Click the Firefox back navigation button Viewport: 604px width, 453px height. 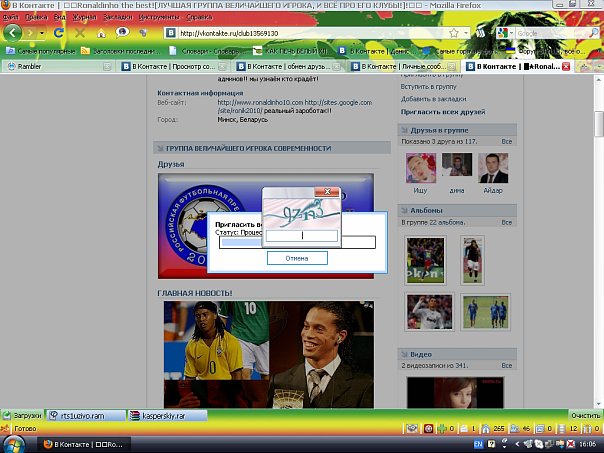[x=12, y=33]
